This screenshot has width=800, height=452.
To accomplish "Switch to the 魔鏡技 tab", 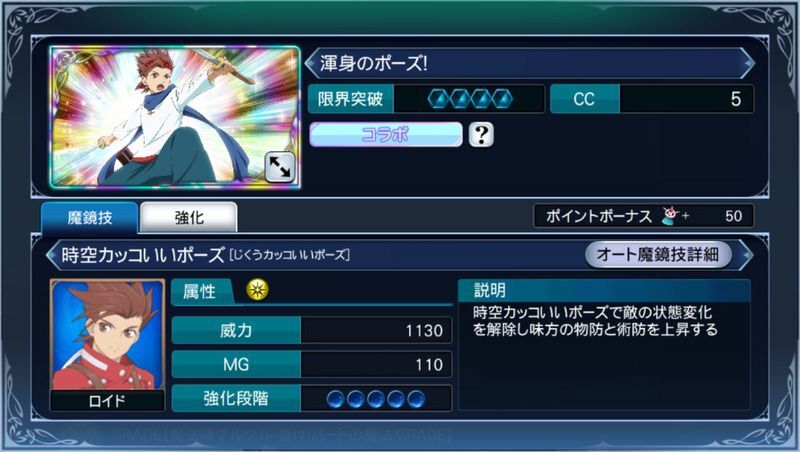I will (90, 218).
